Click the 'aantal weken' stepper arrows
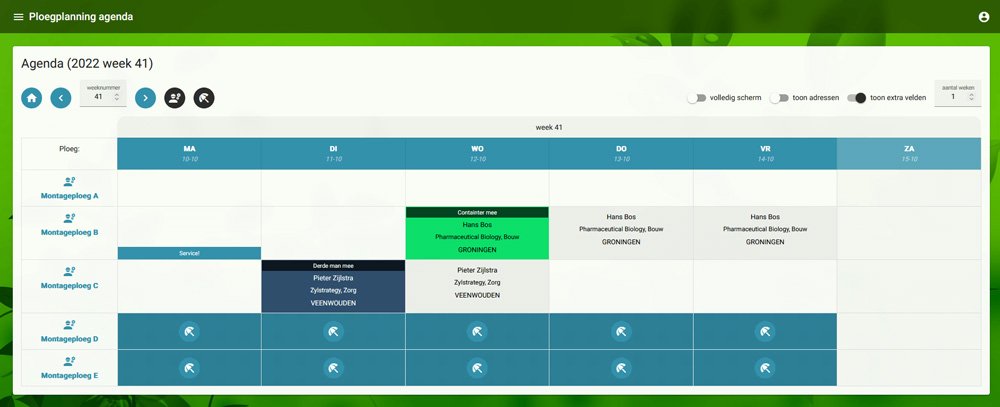 click(x=971, y=97)
